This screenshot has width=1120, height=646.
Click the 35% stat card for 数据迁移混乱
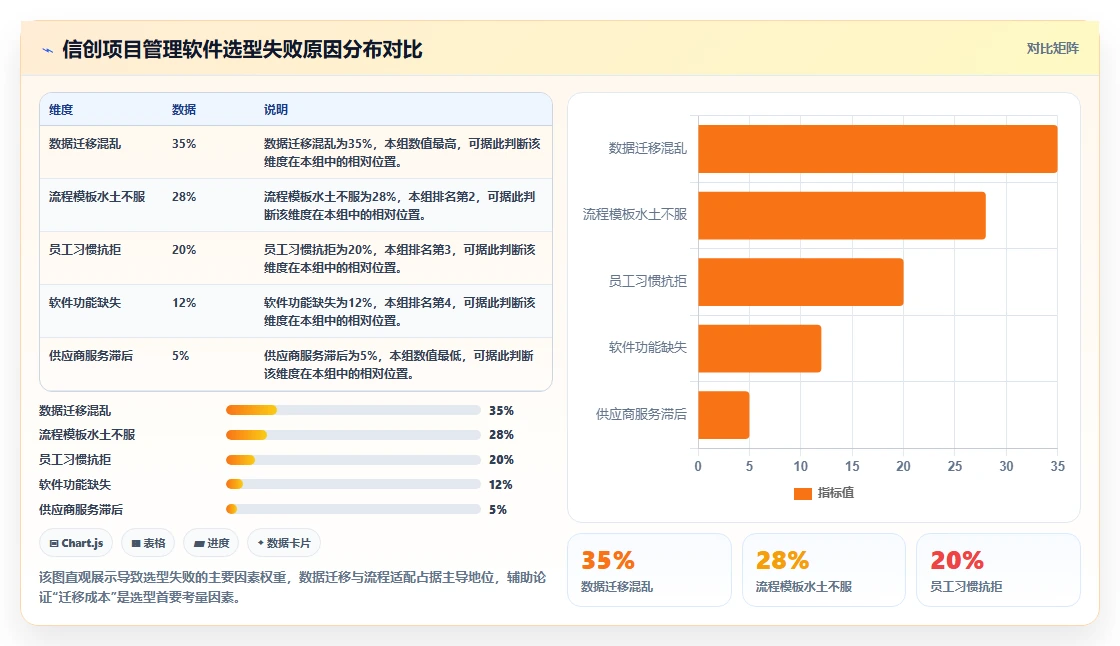(649, 570)
